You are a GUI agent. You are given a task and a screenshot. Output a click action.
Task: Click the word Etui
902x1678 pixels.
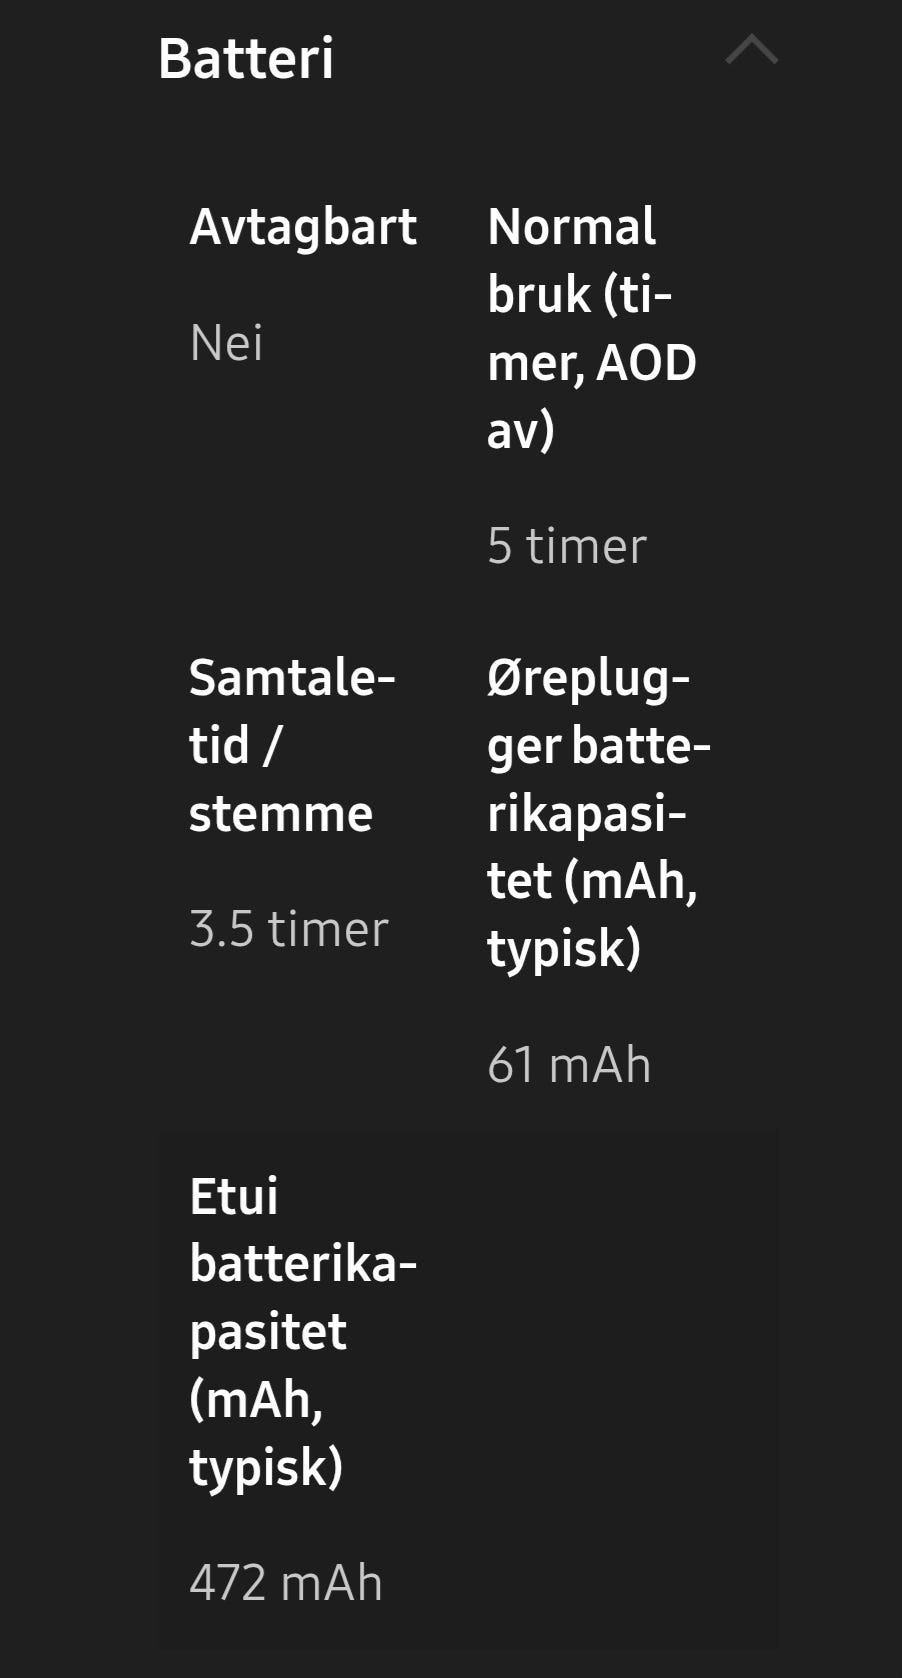coord(234,1196)
